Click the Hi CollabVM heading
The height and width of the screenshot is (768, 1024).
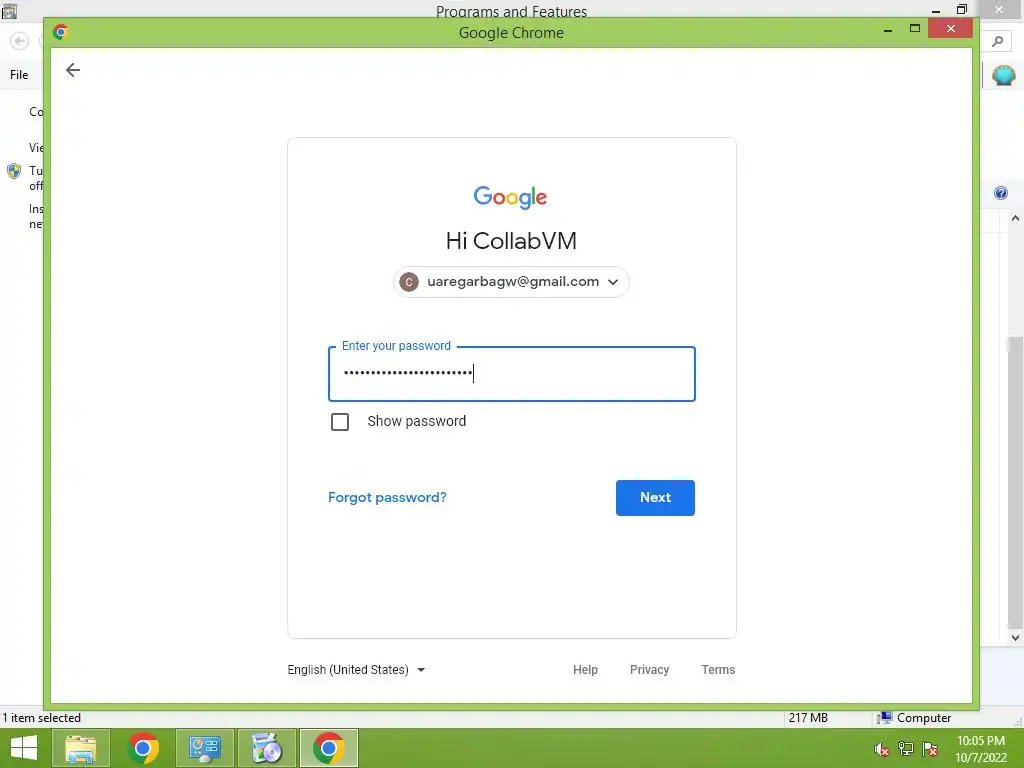click(x=511, y=241)
